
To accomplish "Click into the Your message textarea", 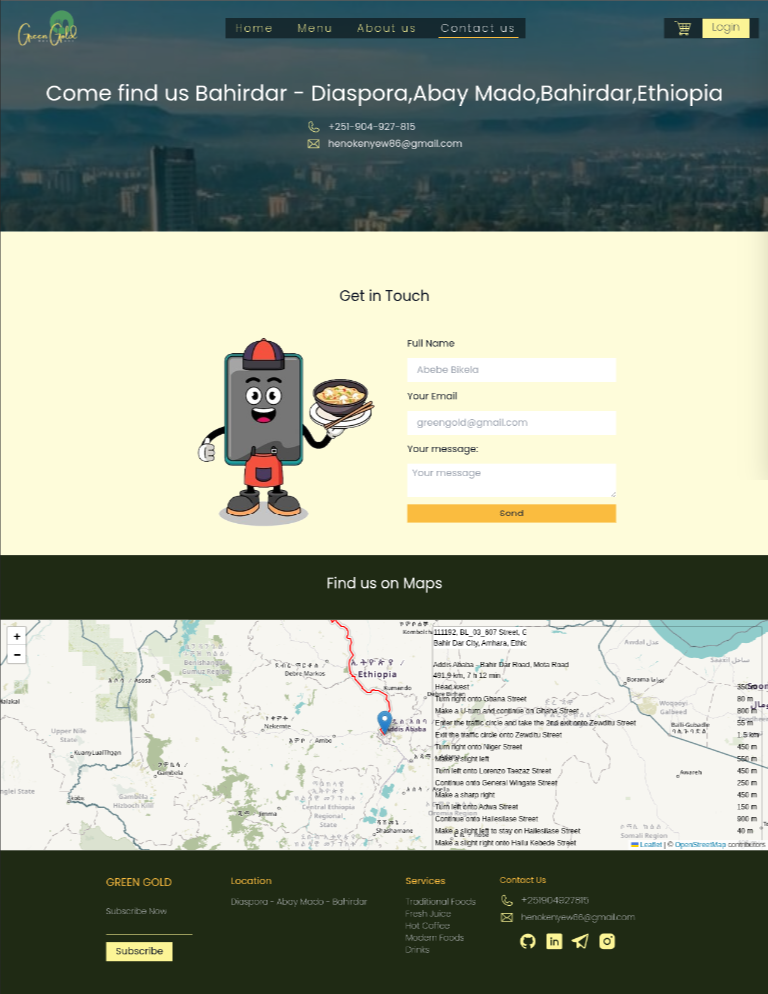I will click(511, 480).
